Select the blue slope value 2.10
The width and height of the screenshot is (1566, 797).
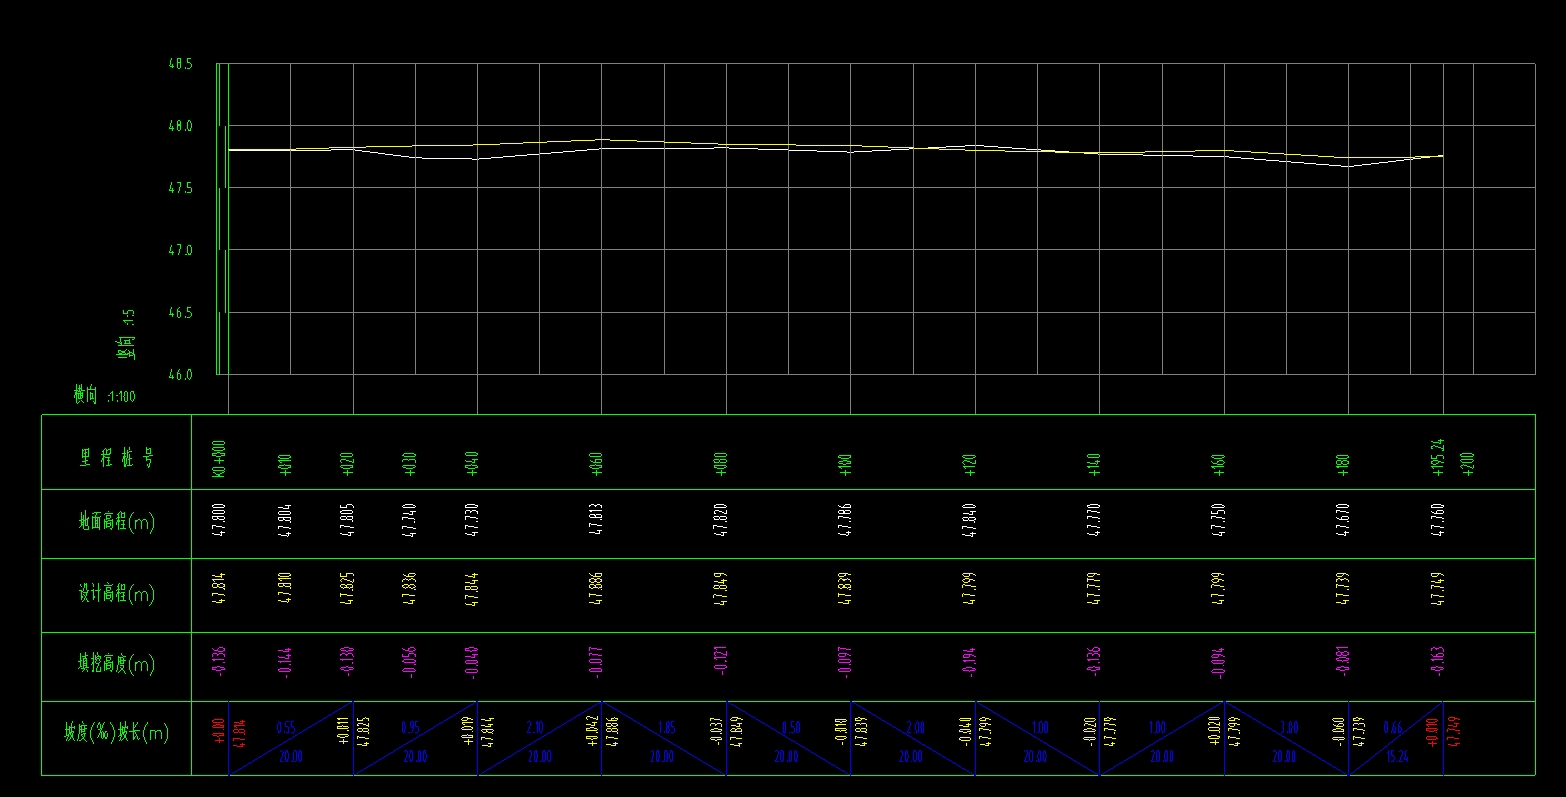tap(534, 729)
